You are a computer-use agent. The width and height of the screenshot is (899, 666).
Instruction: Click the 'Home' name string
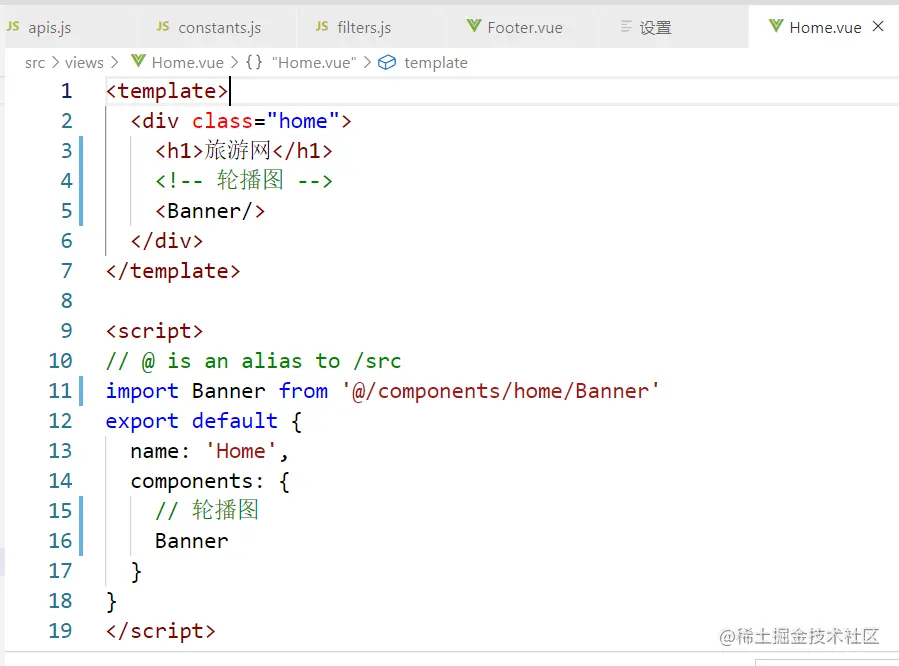click(241, 451)
